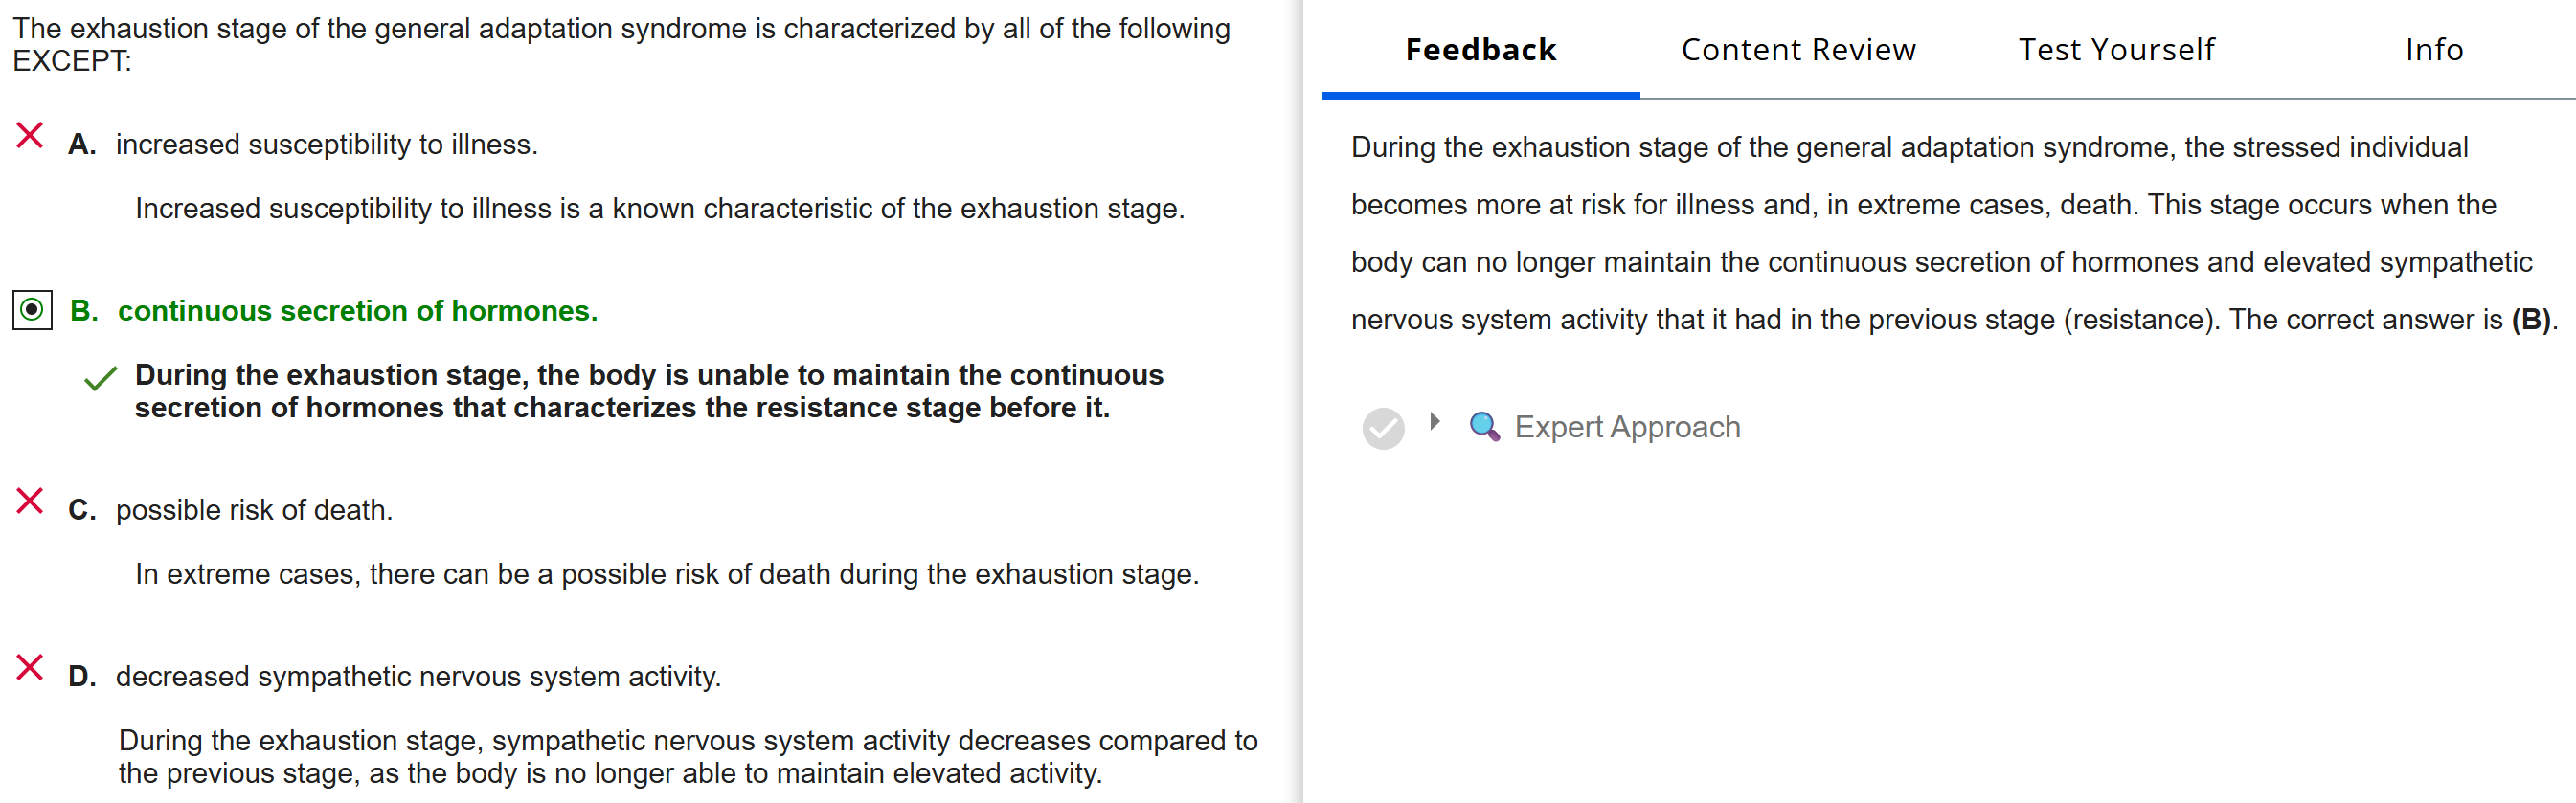The width and height of the screenshot is (2576, 803).
Task: Click the Expert Approach link
Action: point(1627,427)
